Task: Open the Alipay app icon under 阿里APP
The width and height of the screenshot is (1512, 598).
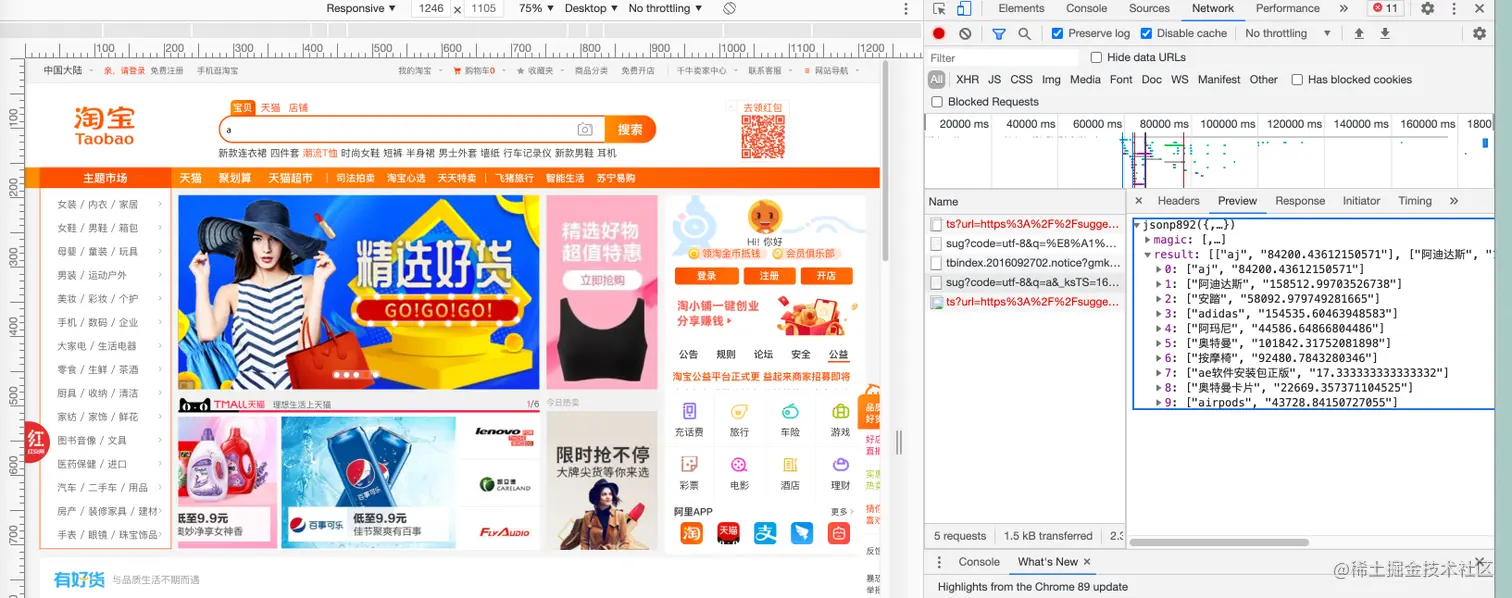Action: [x=765, y=534]
